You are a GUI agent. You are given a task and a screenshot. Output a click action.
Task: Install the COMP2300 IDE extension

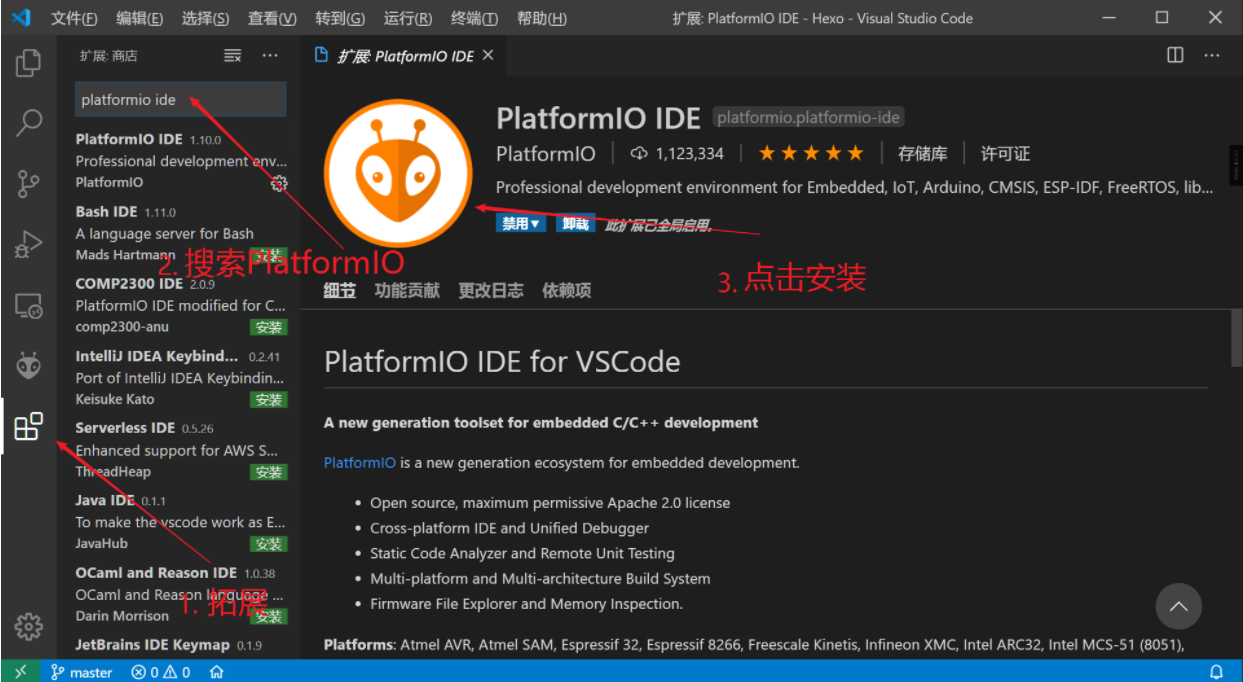point(268,327)
